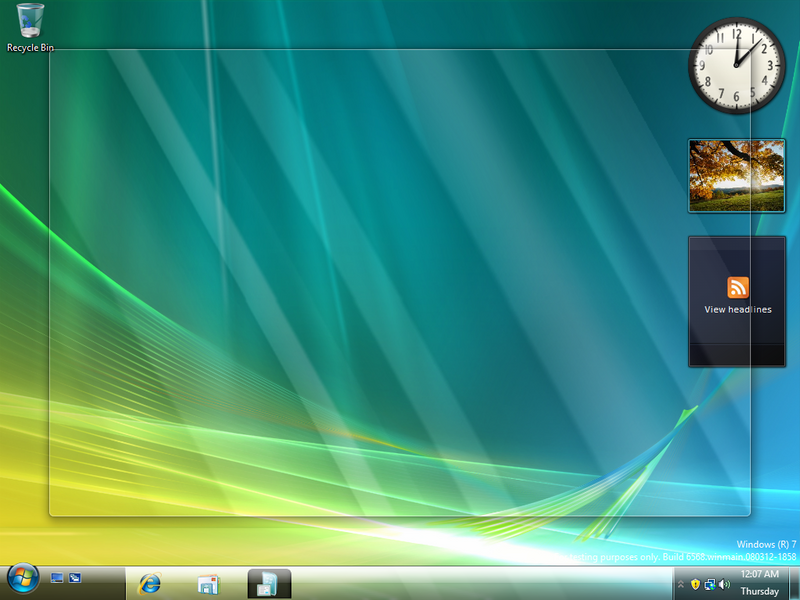Open the second taskbar icon with floppy disk
This screenshot has height=600, width=800.
(x=208, y=584)
